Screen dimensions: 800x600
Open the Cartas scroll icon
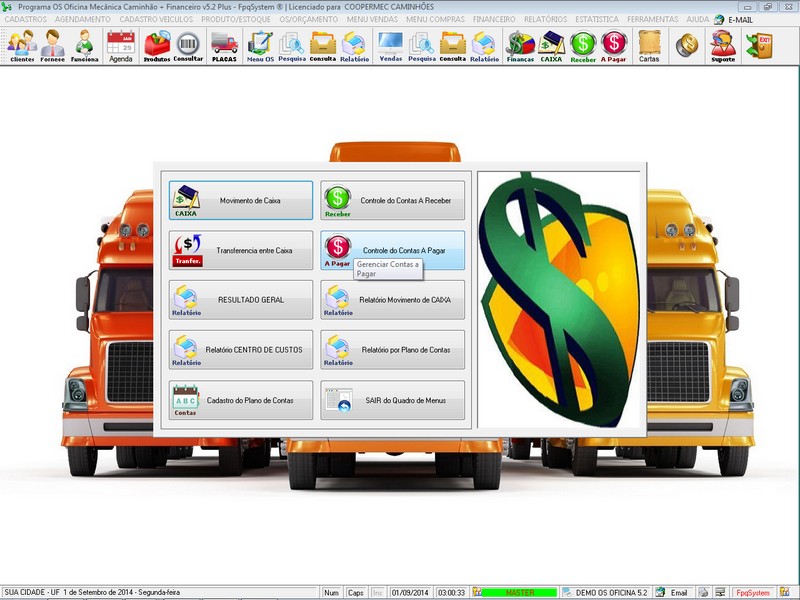[649, 46]
